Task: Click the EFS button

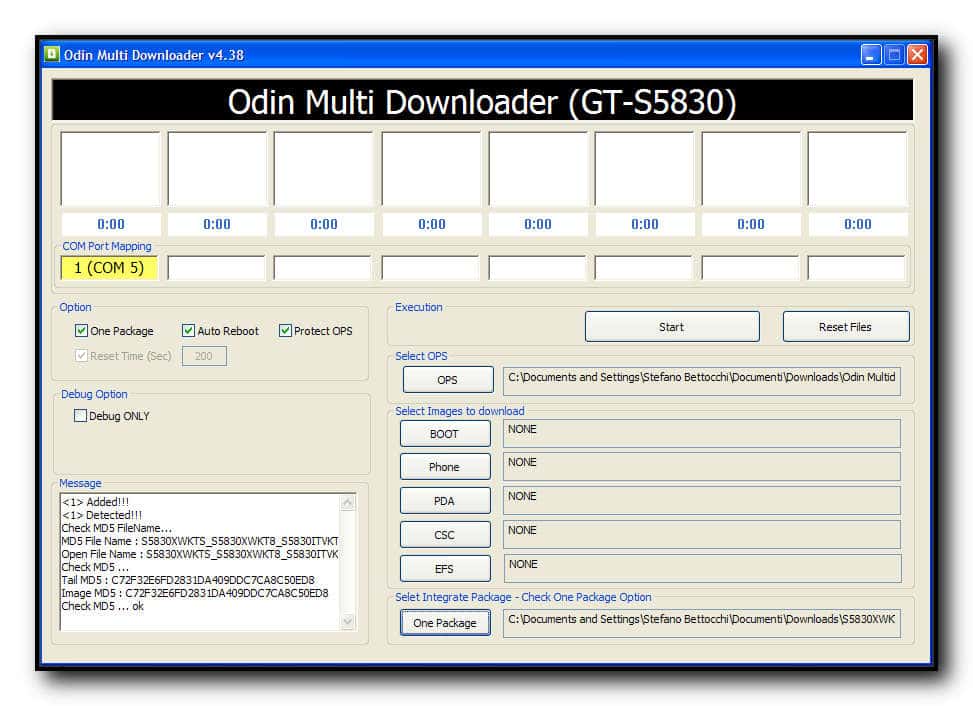Action: click(444, 569)
